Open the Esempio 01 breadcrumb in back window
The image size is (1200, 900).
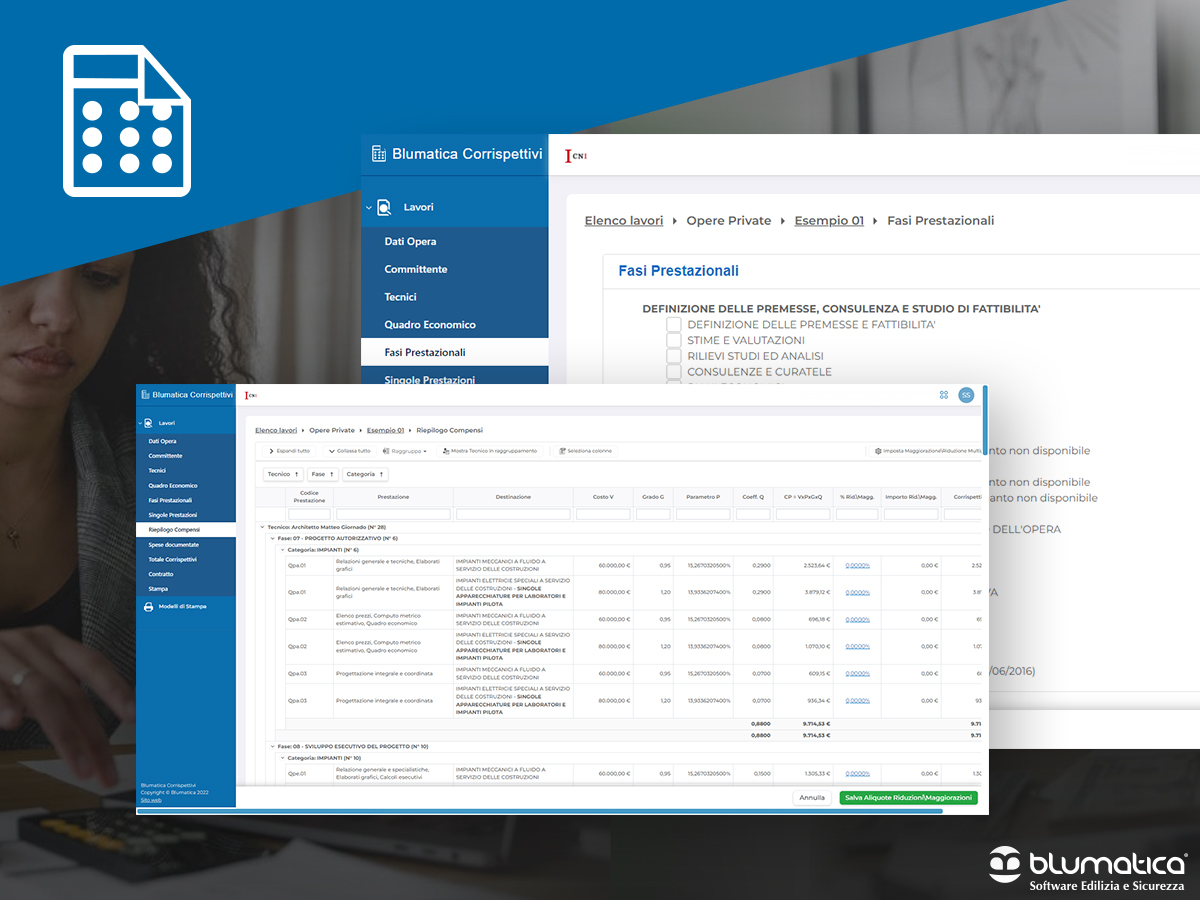click(x=829, y=221)
